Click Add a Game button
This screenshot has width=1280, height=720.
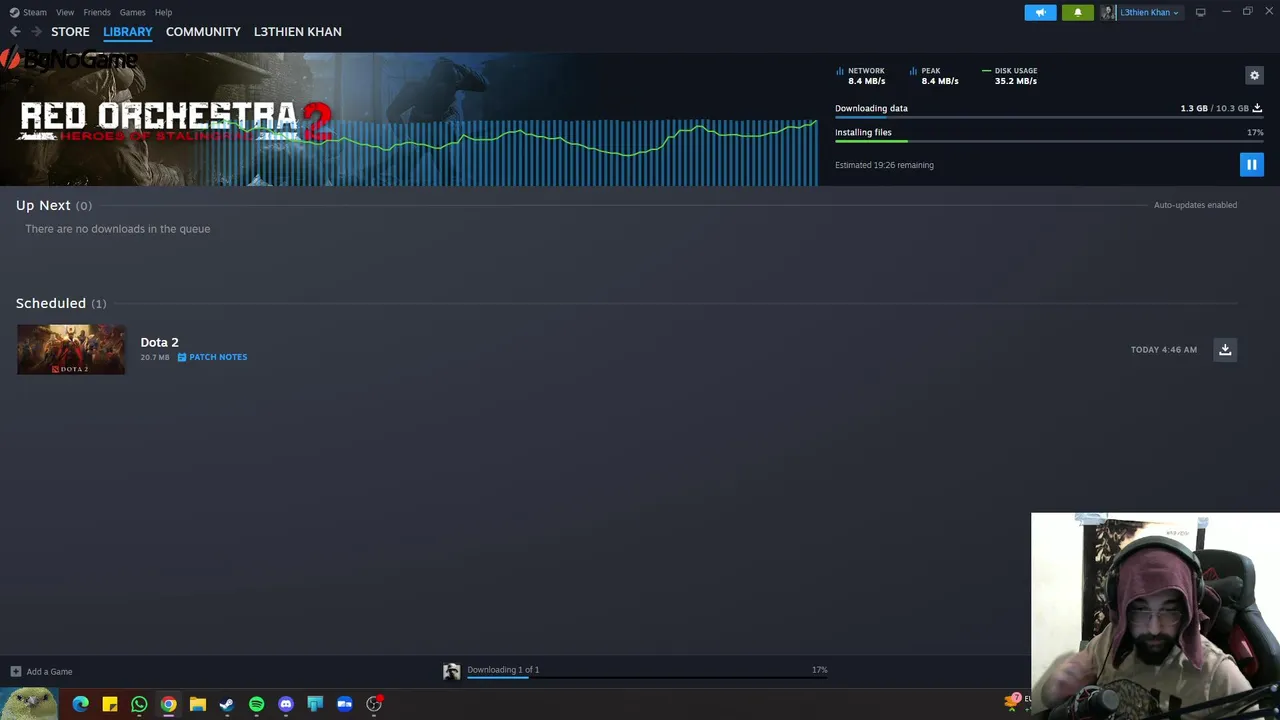(42, 672)
